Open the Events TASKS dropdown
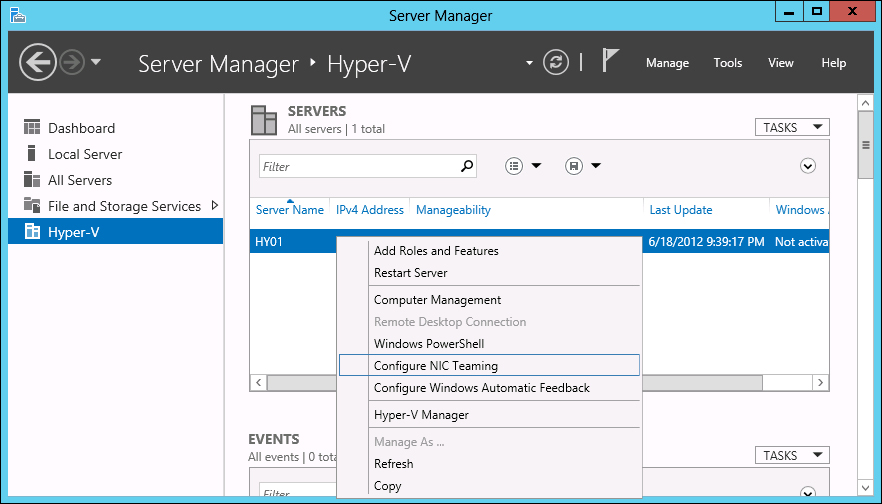This screenshot has height=504, width=882. [792, 455]
